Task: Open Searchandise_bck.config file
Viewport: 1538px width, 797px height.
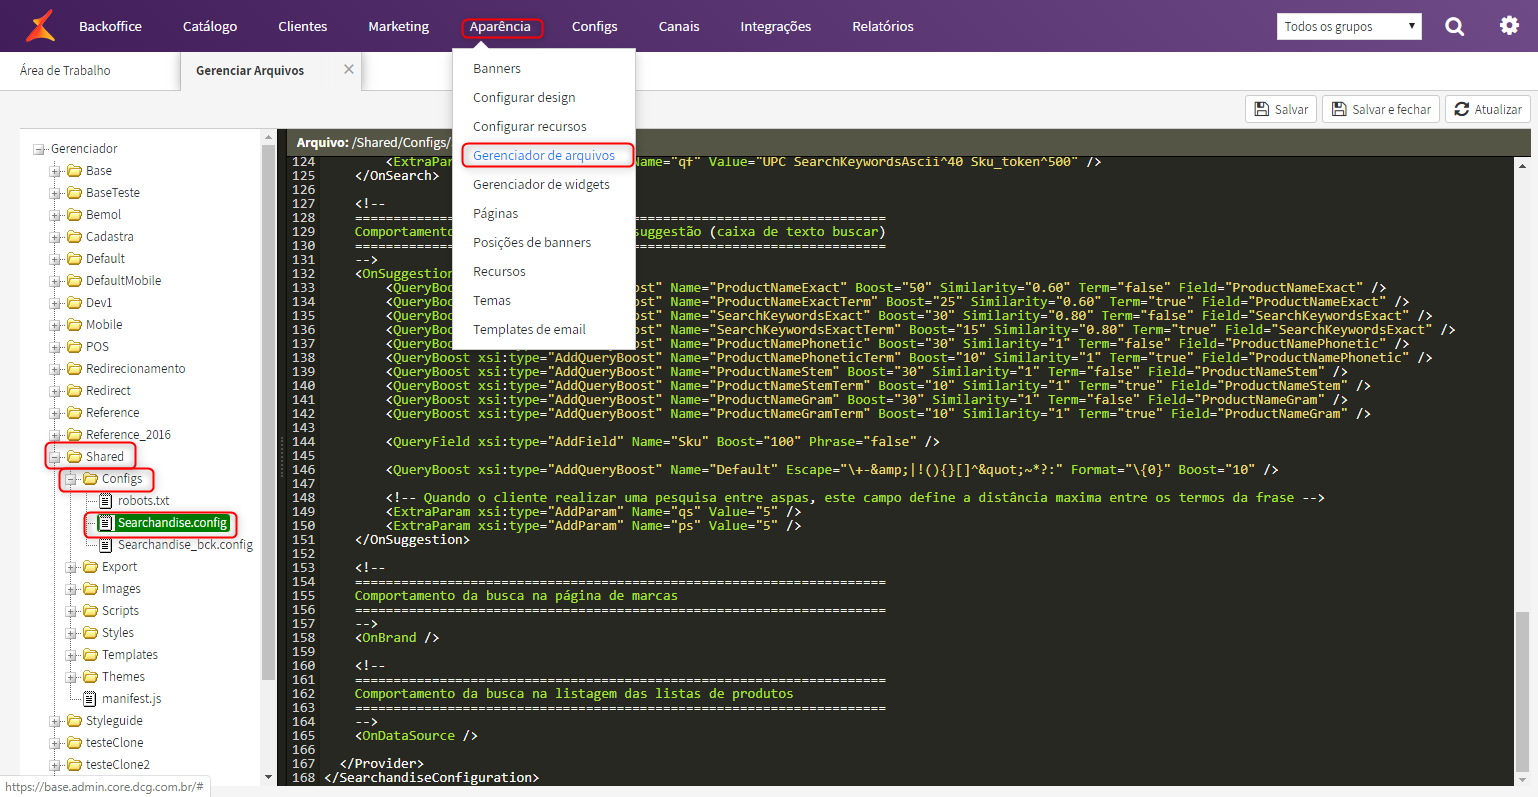Action: (185, 545)
